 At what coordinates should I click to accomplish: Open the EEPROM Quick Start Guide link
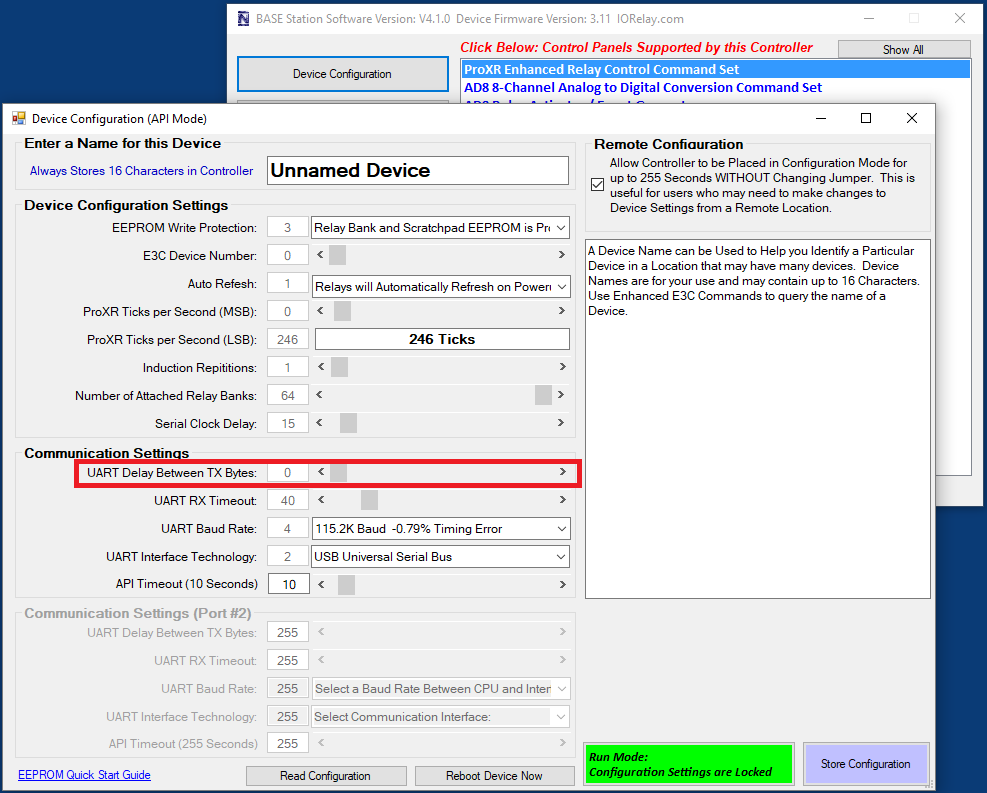click(84, 775)
